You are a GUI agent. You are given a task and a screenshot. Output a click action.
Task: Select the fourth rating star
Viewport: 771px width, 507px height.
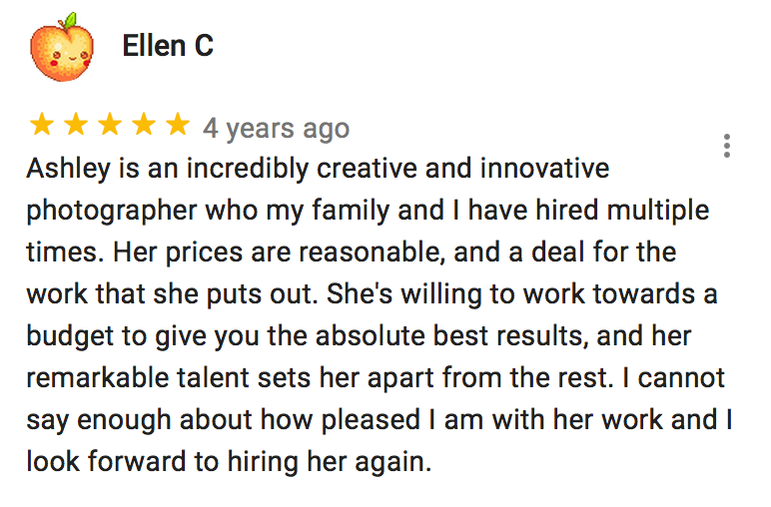tap(144, 124)
